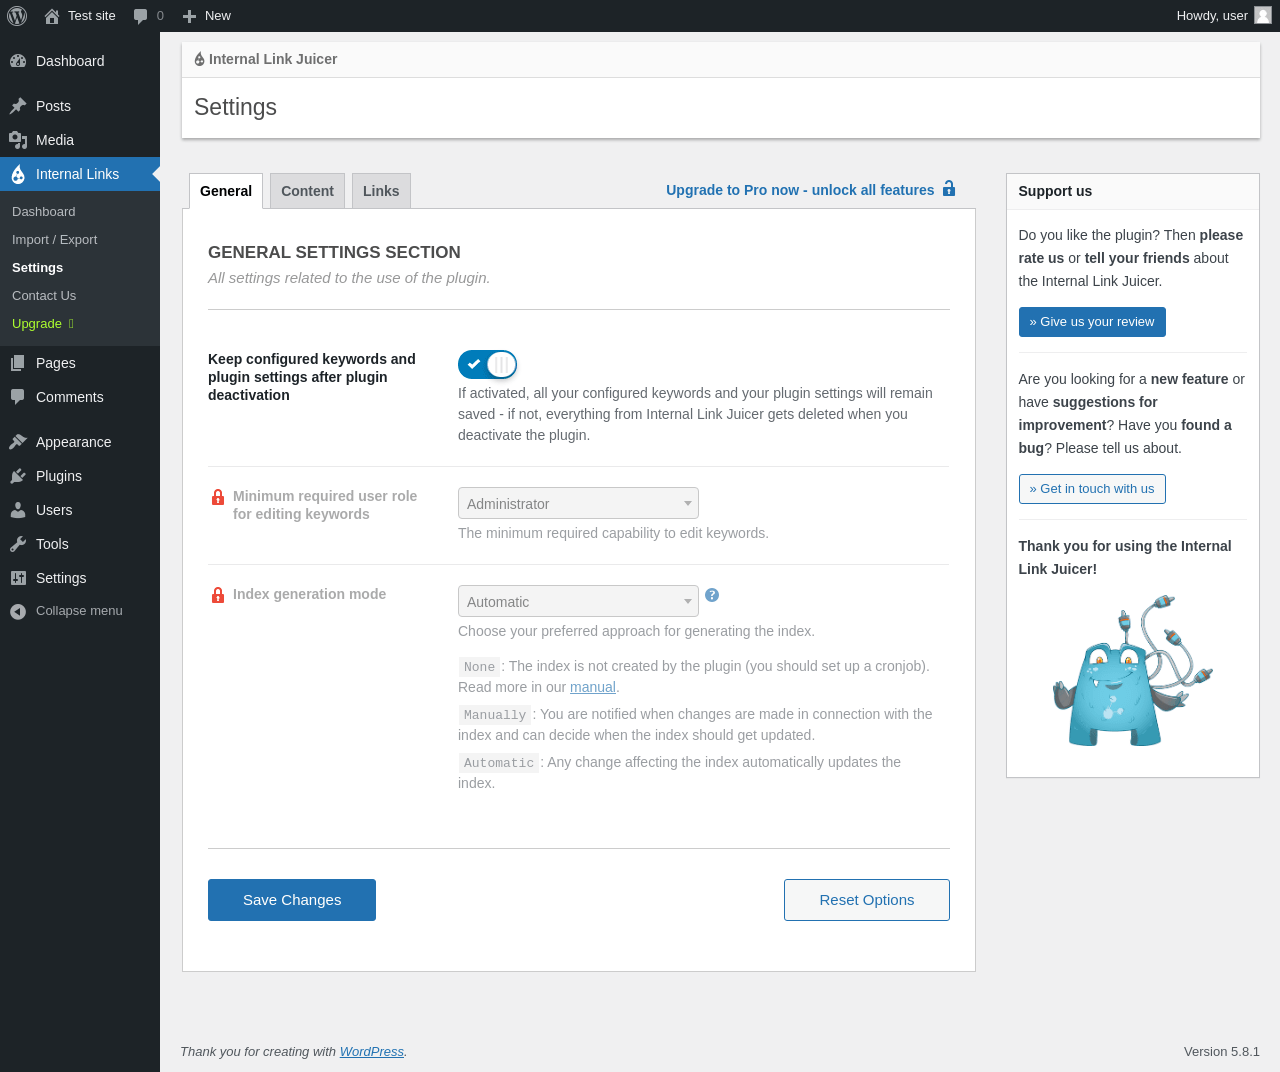Click Internal Links droplet icon
This screenshot has width=1280, height=1072.
coord(18,174)
